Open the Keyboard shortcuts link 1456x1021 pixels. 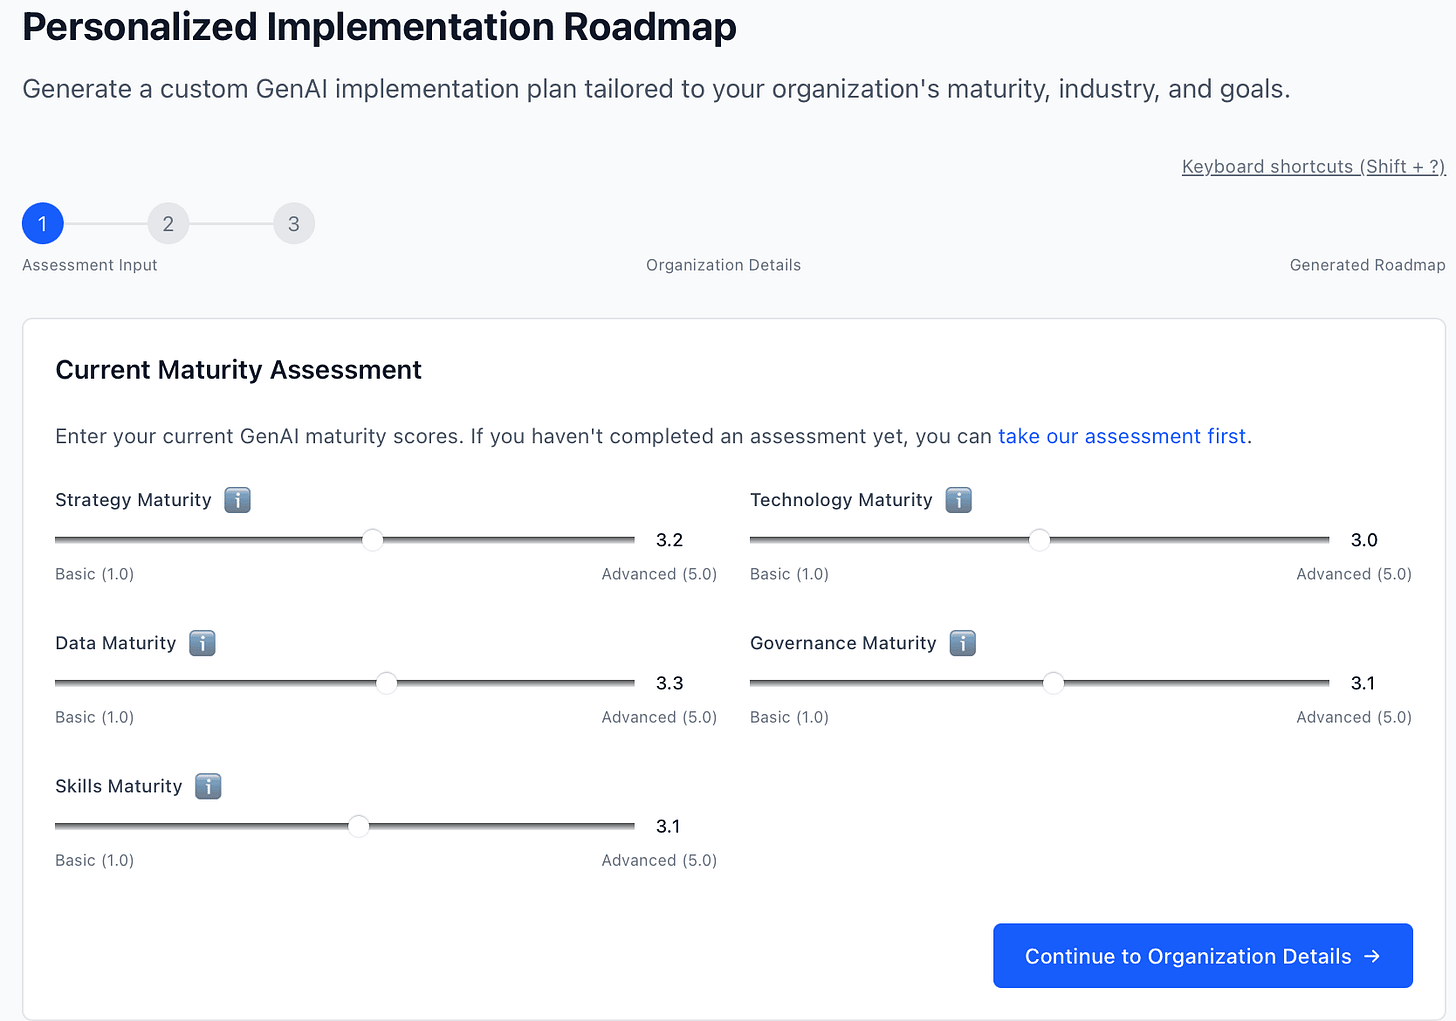(x=1313, y=167)
